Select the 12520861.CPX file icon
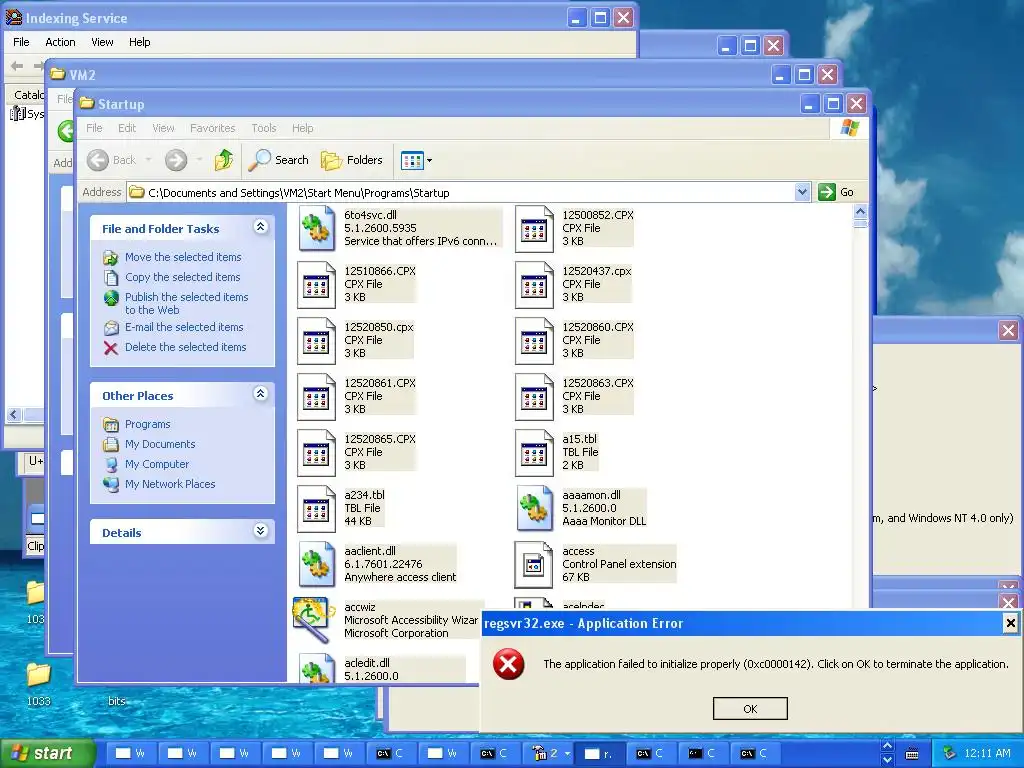This screenshot has height=768, width=1024. [x=316, y=397]
